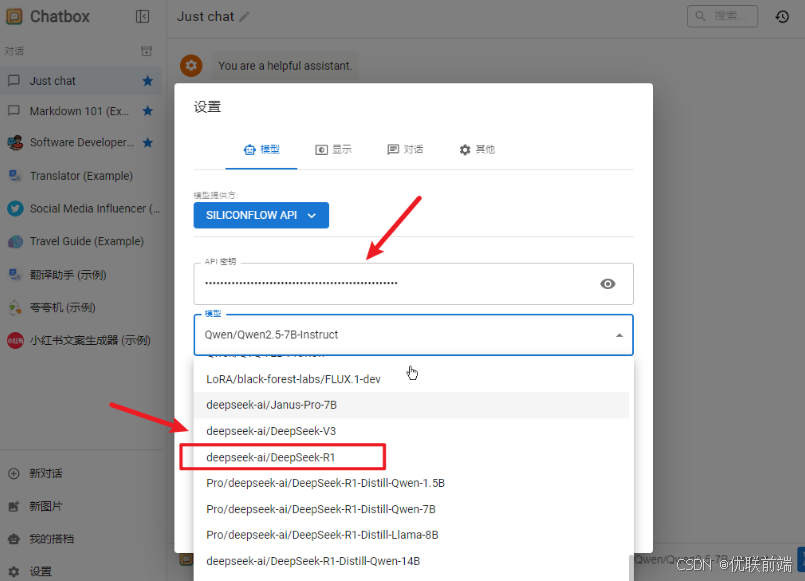Click the globe icon for Travel Guide
This screenshot has width=805, height=581.
point(15,241)
